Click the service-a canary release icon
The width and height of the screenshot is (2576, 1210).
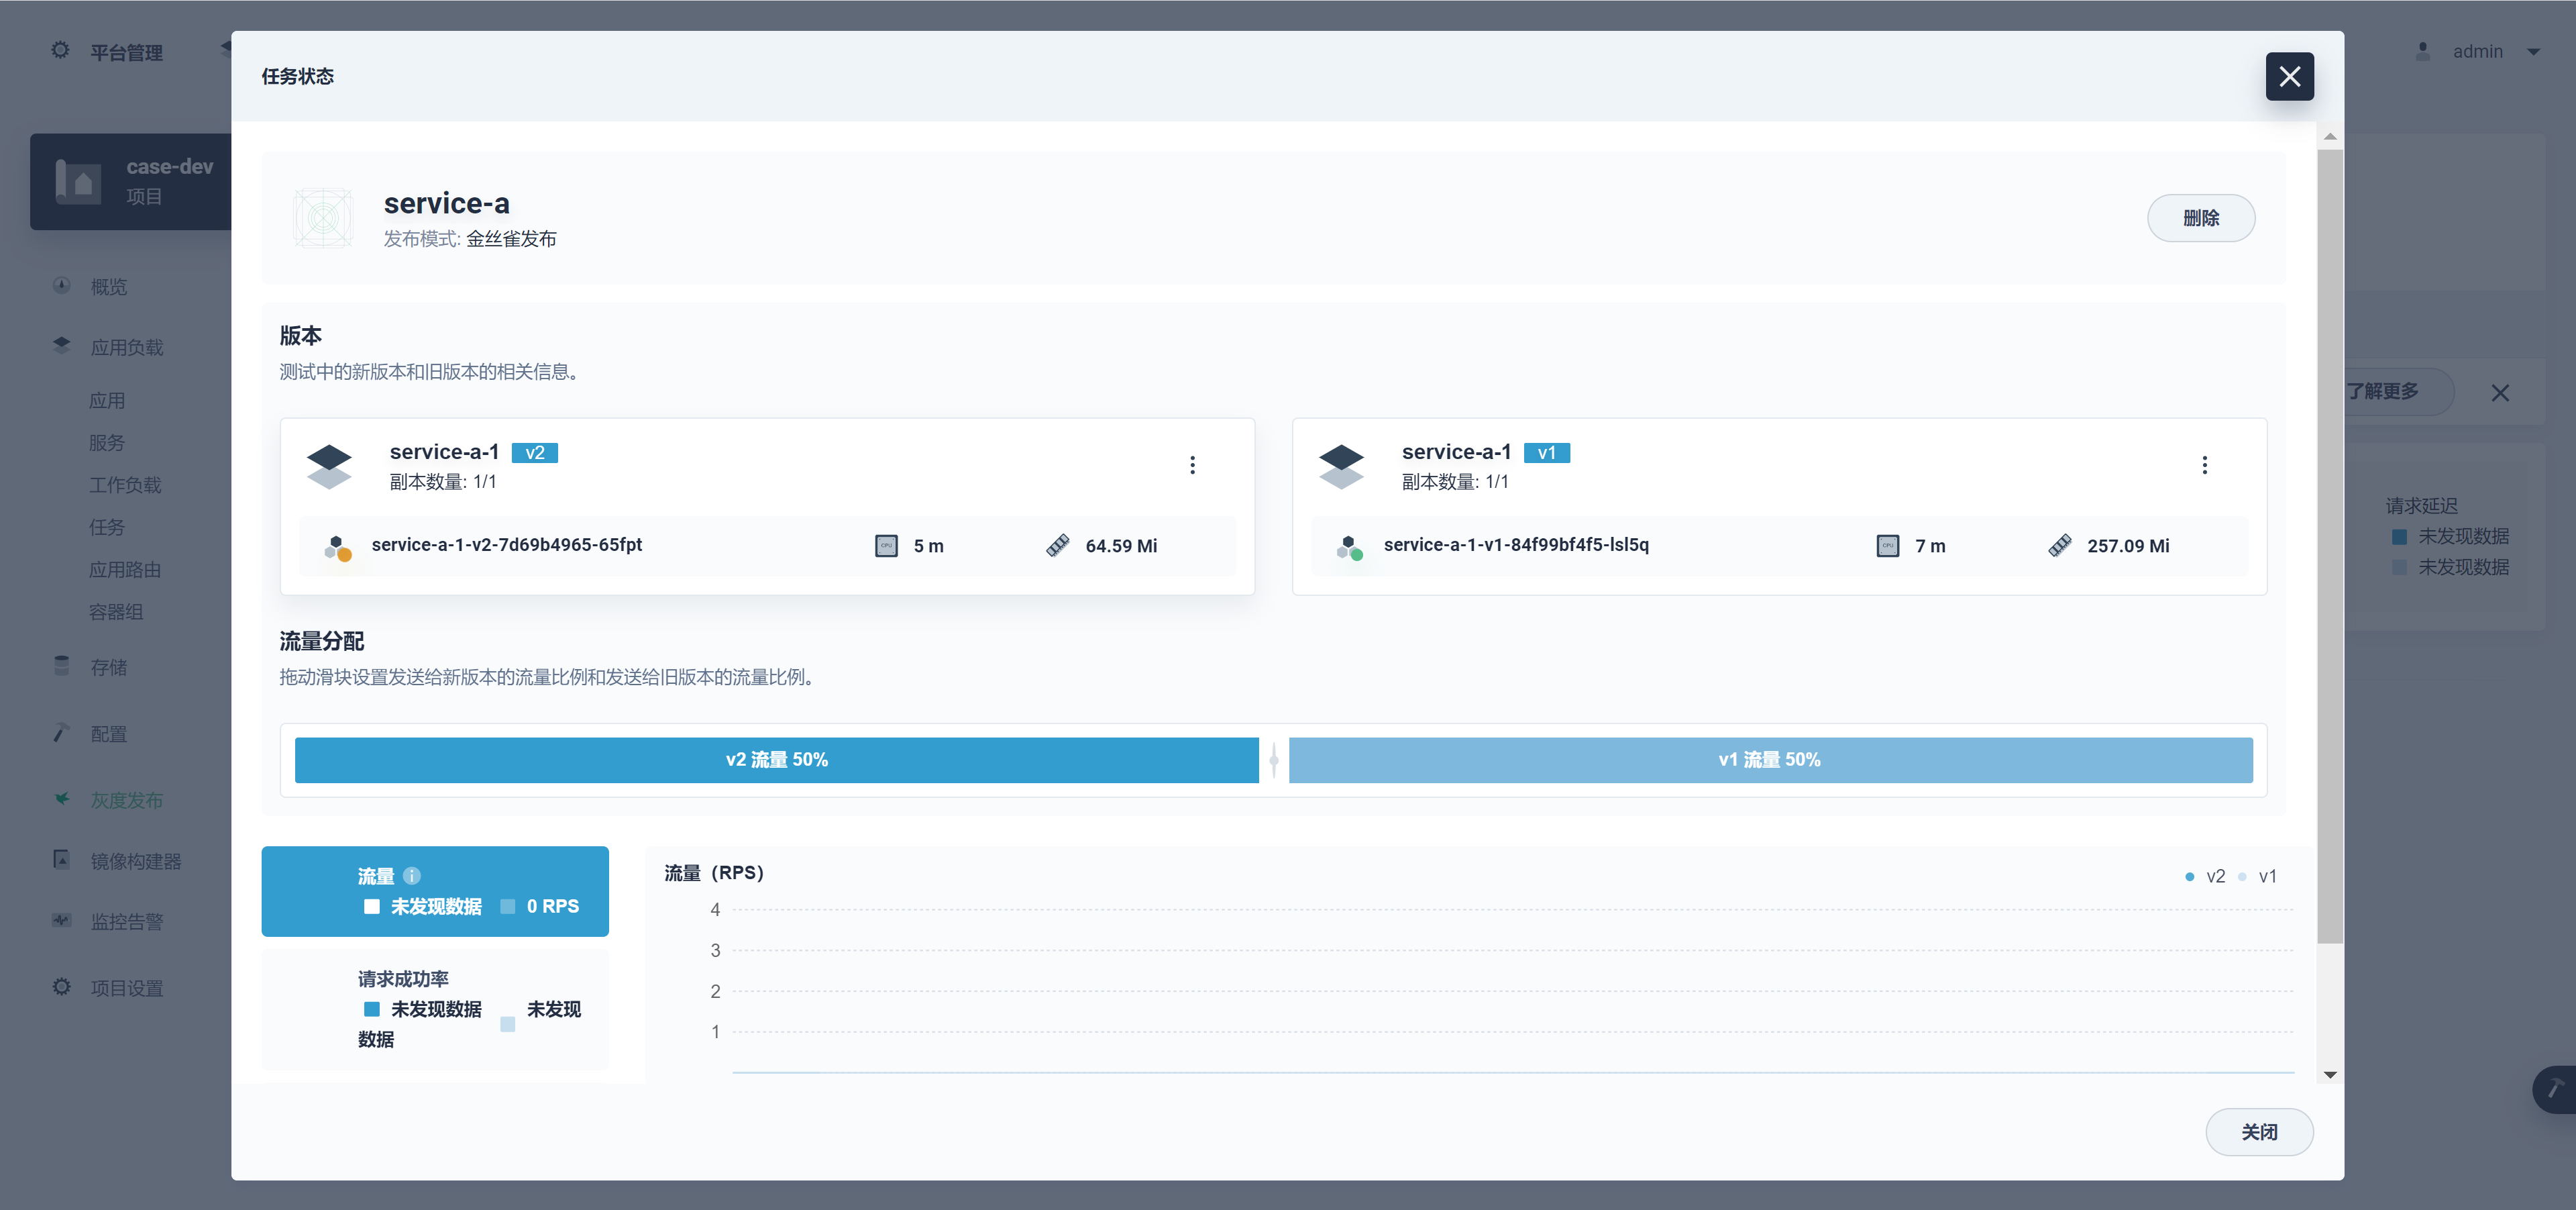tap(323, 218)
